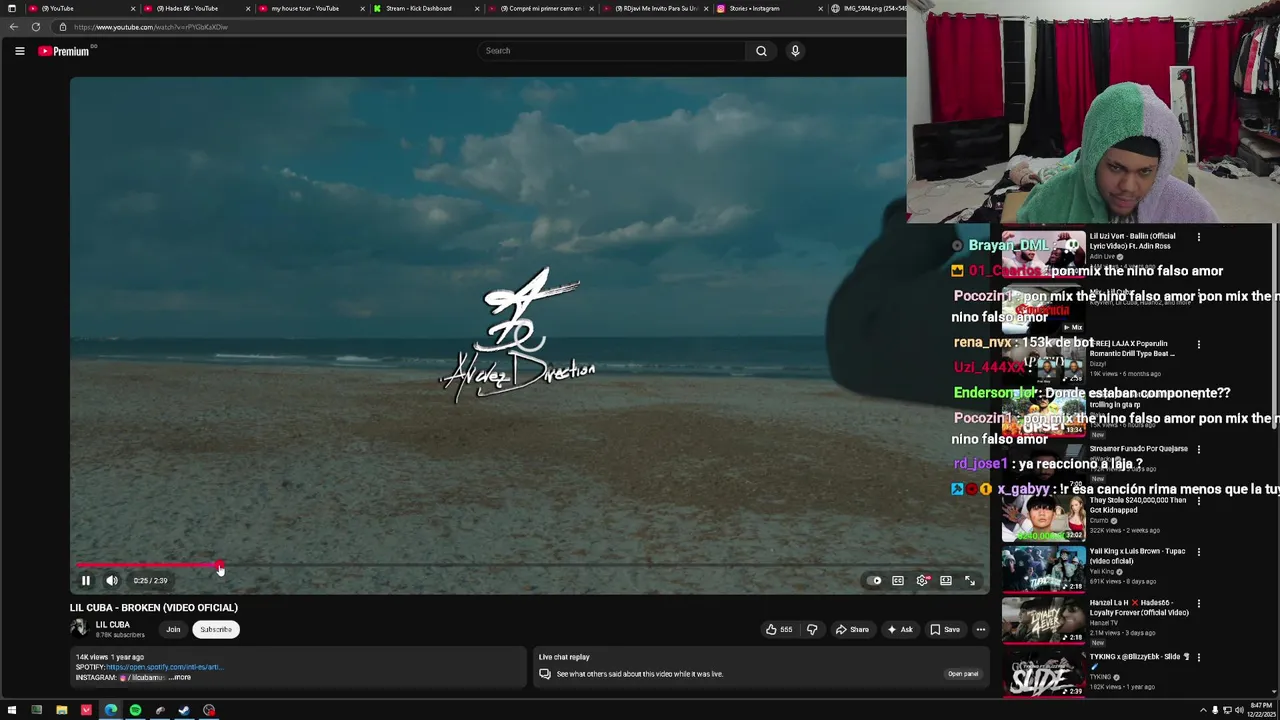Open live chat replay panel
The image size is (1280, 720).
click(x=963, y=674)
